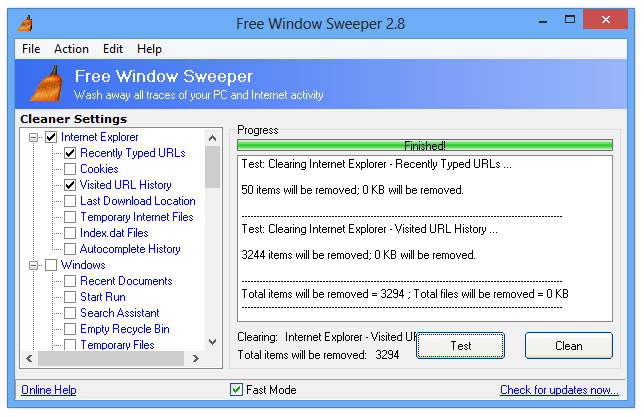Check Autocomplete History option
The height and width of the screenshot is (417, 644).
tap(70, 249)
